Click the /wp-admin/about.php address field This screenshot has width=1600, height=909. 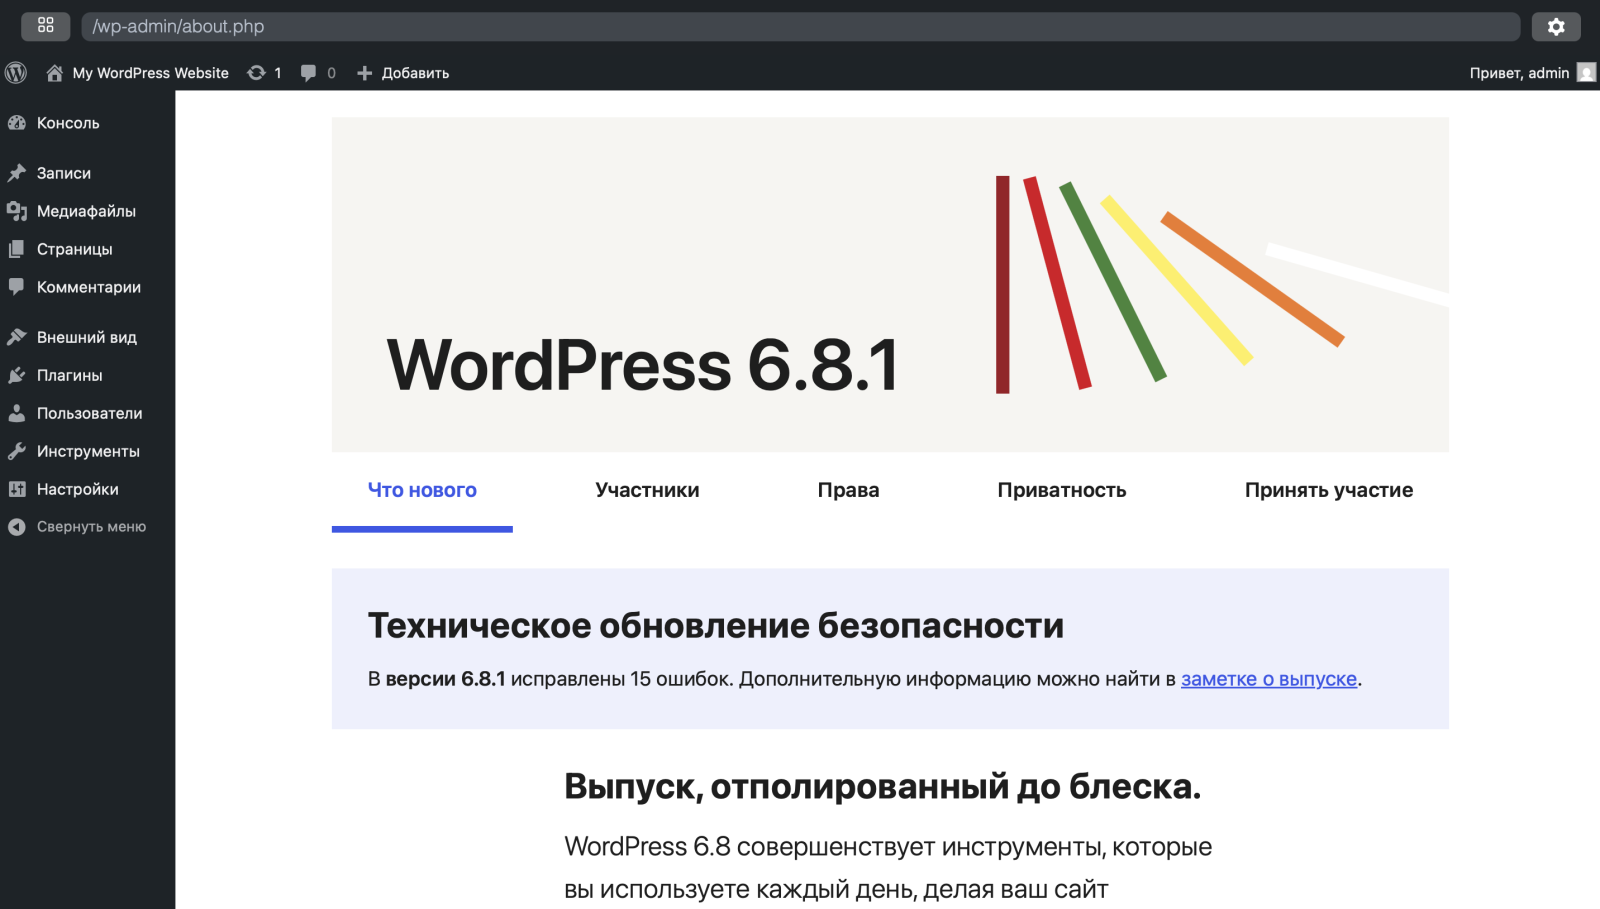pyautogui.click(x=800, y=27)
